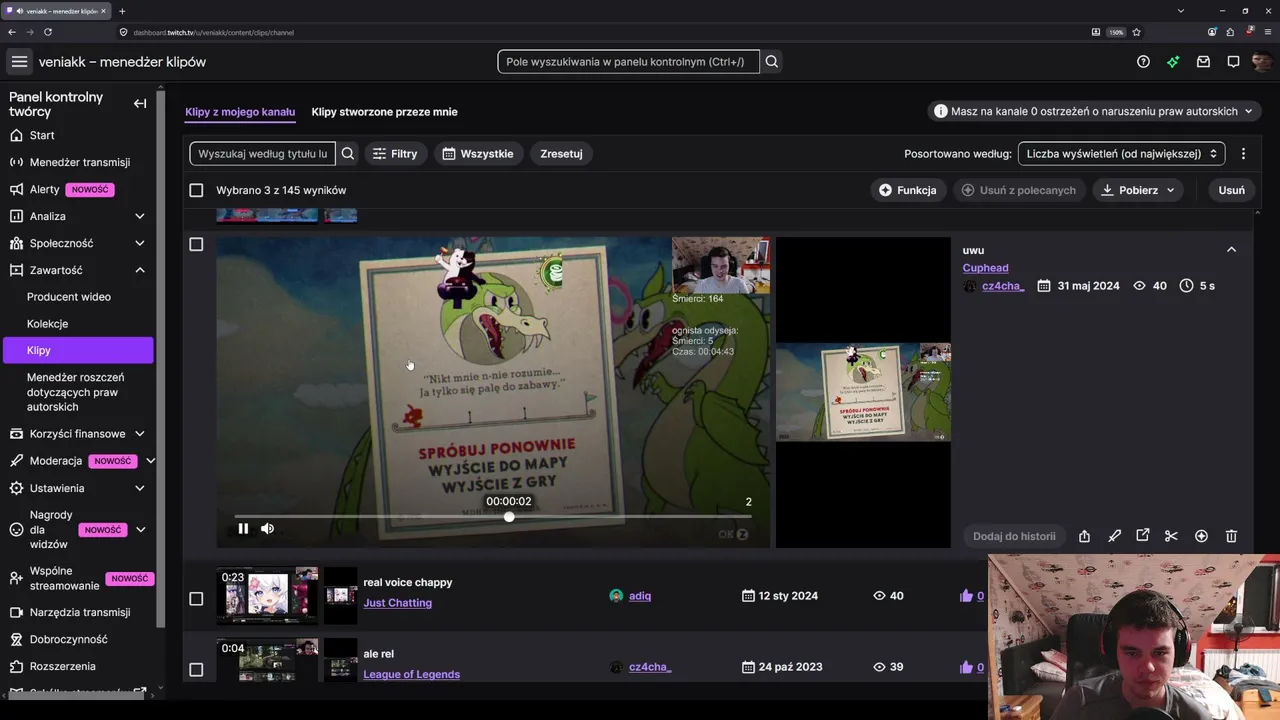Expand the Moderacja sidebar section
The image size is (1280, 720).
[150, 461]
